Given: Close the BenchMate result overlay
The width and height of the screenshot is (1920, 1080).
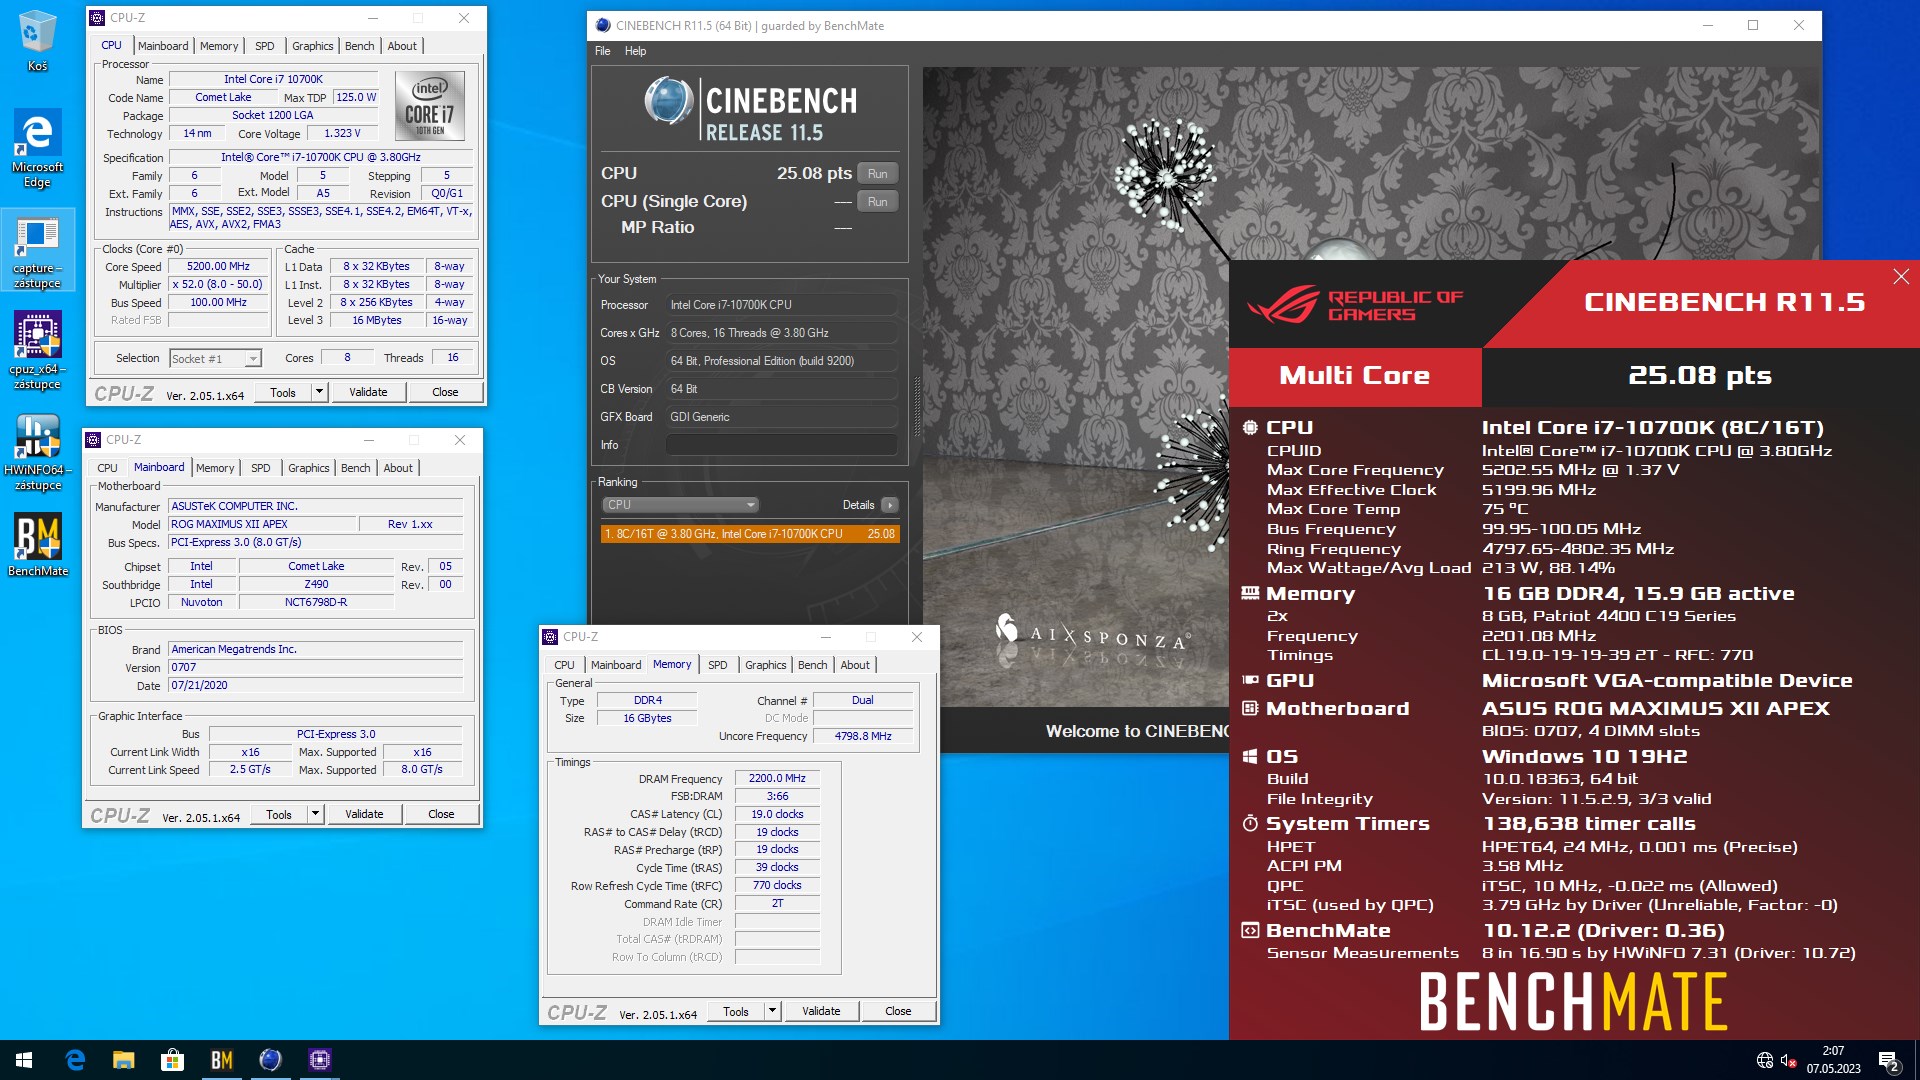Looking at the screenshot, I should click(1901, 277).
